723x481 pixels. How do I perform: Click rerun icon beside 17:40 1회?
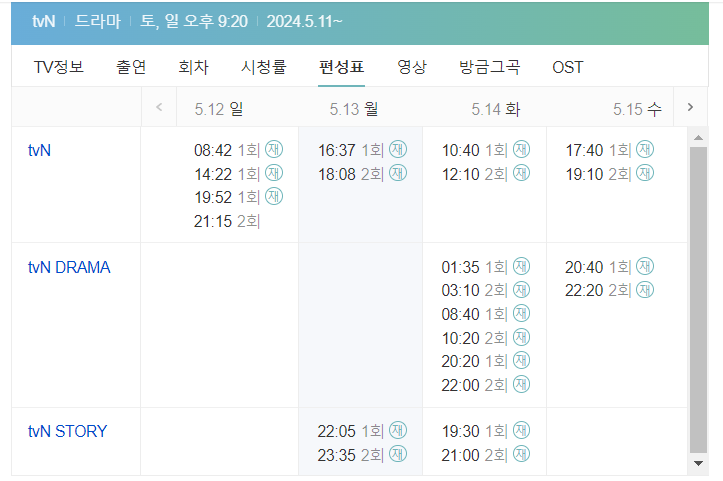coord(645,149)
